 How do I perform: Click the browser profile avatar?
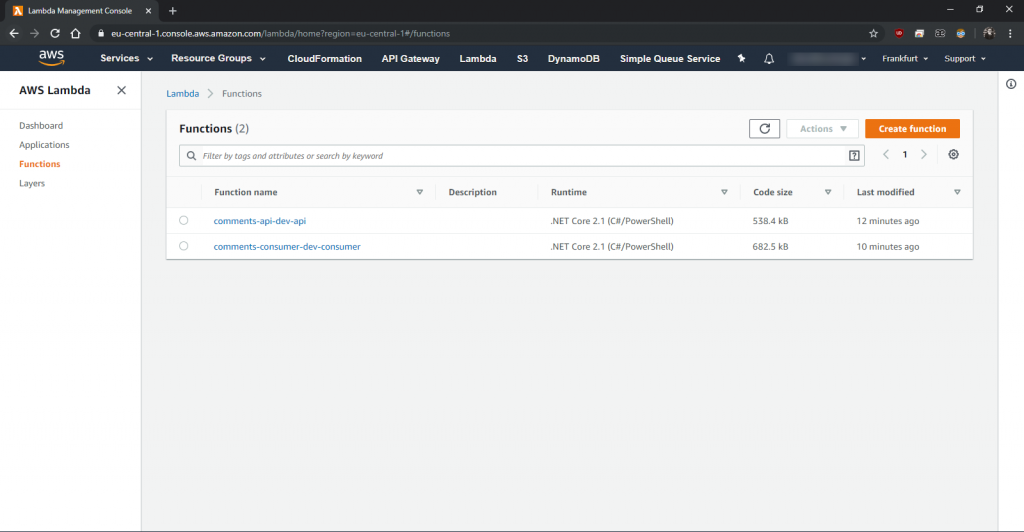point(989,33)
